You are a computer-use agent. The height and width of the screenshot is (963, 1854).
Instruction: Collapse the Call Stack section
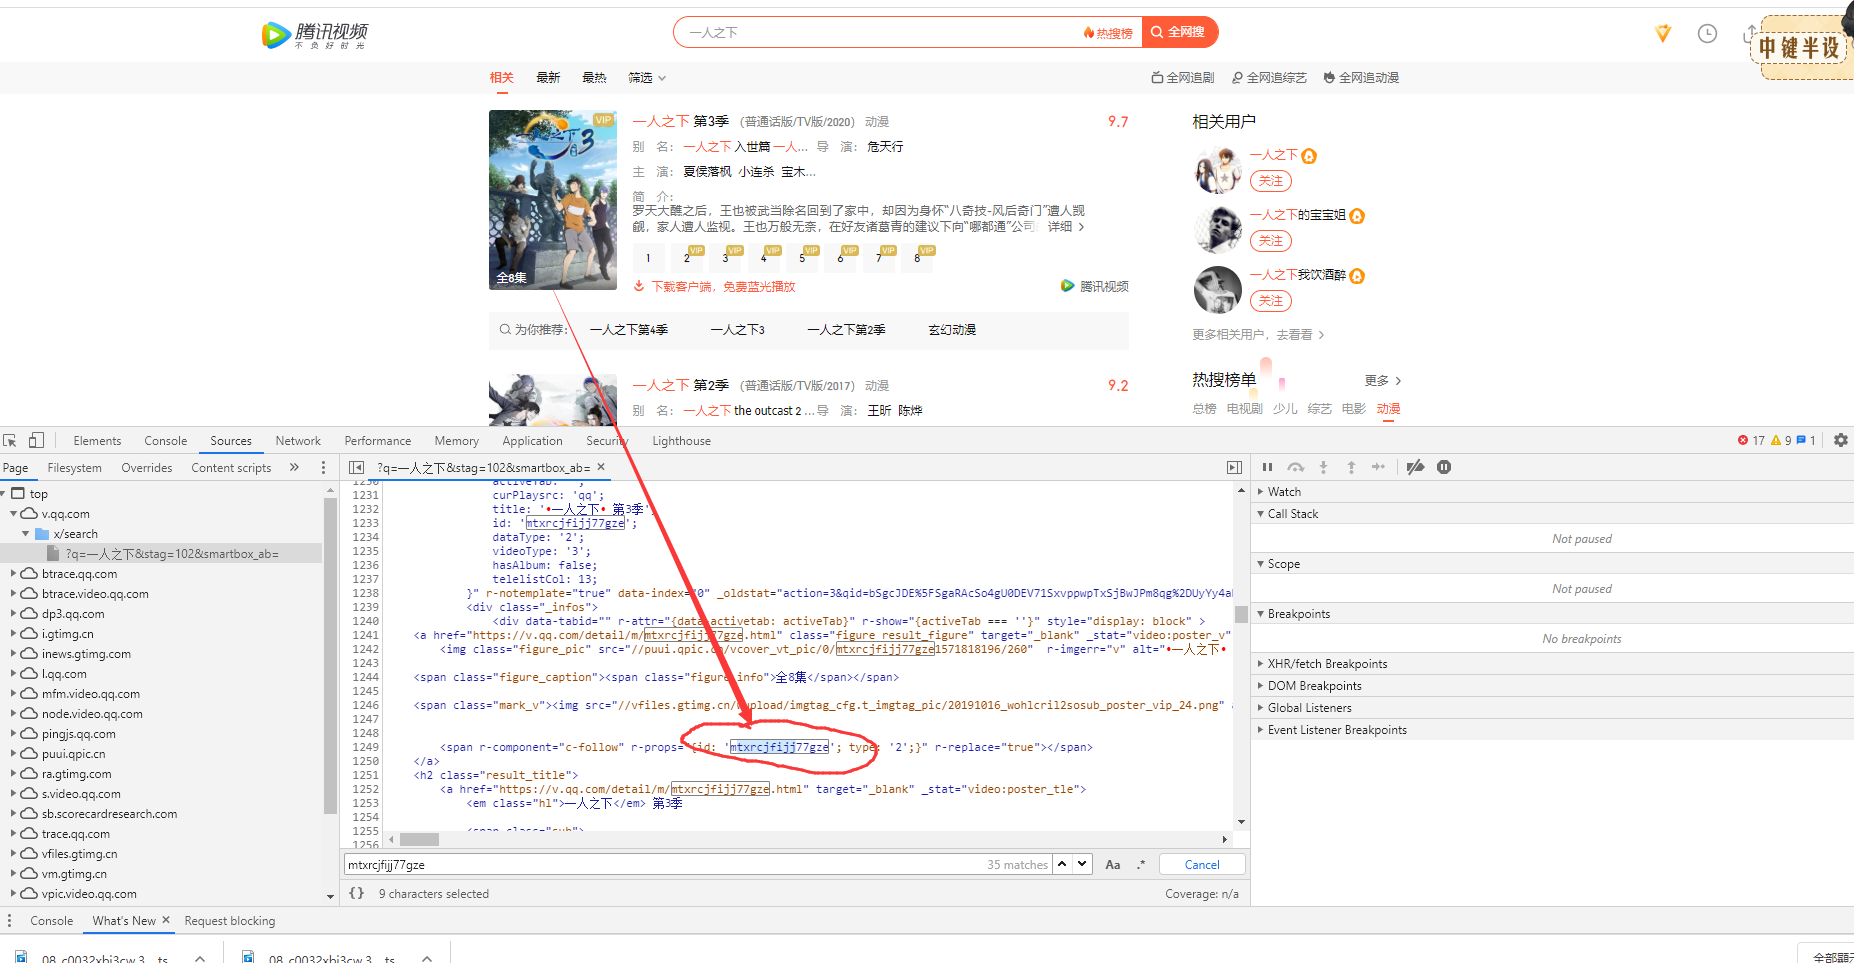[1260, 513]
